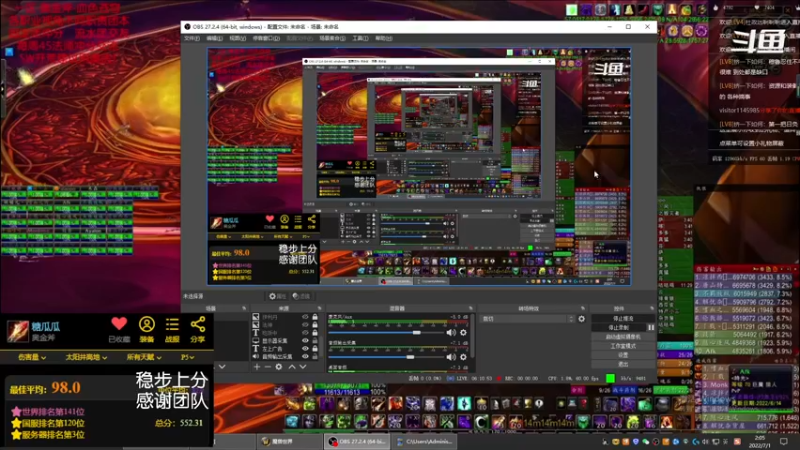Open 工具(T) menu in OBS
This screenshot has height=450, width=800.
click(x=360, y=38)
